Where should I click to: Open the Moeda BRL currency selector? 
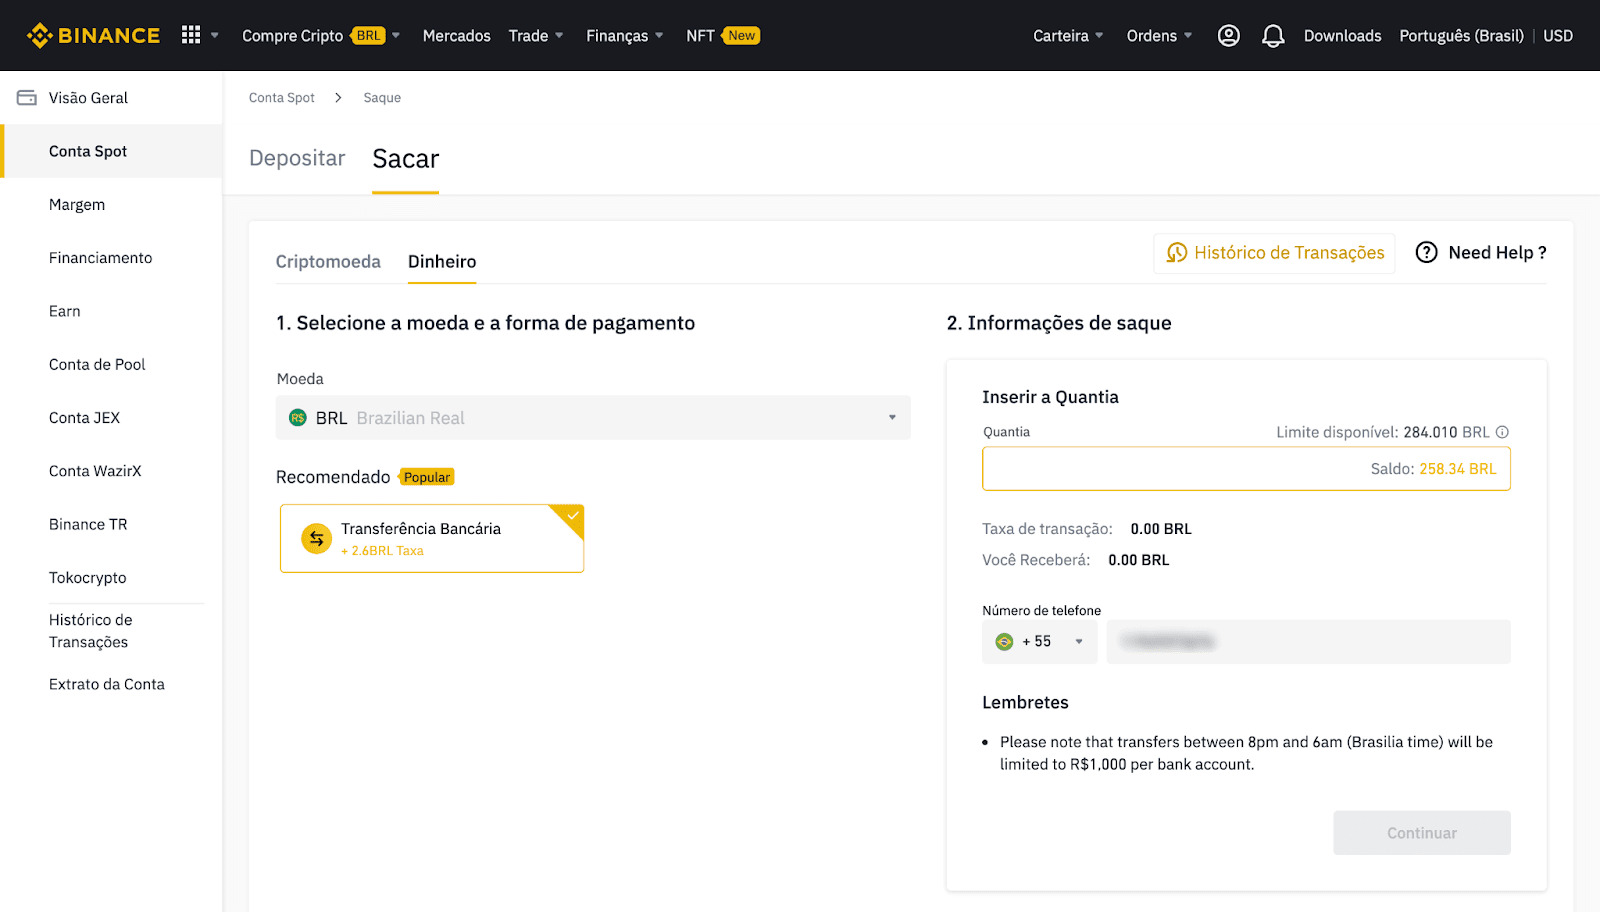(x=593, y=418)
